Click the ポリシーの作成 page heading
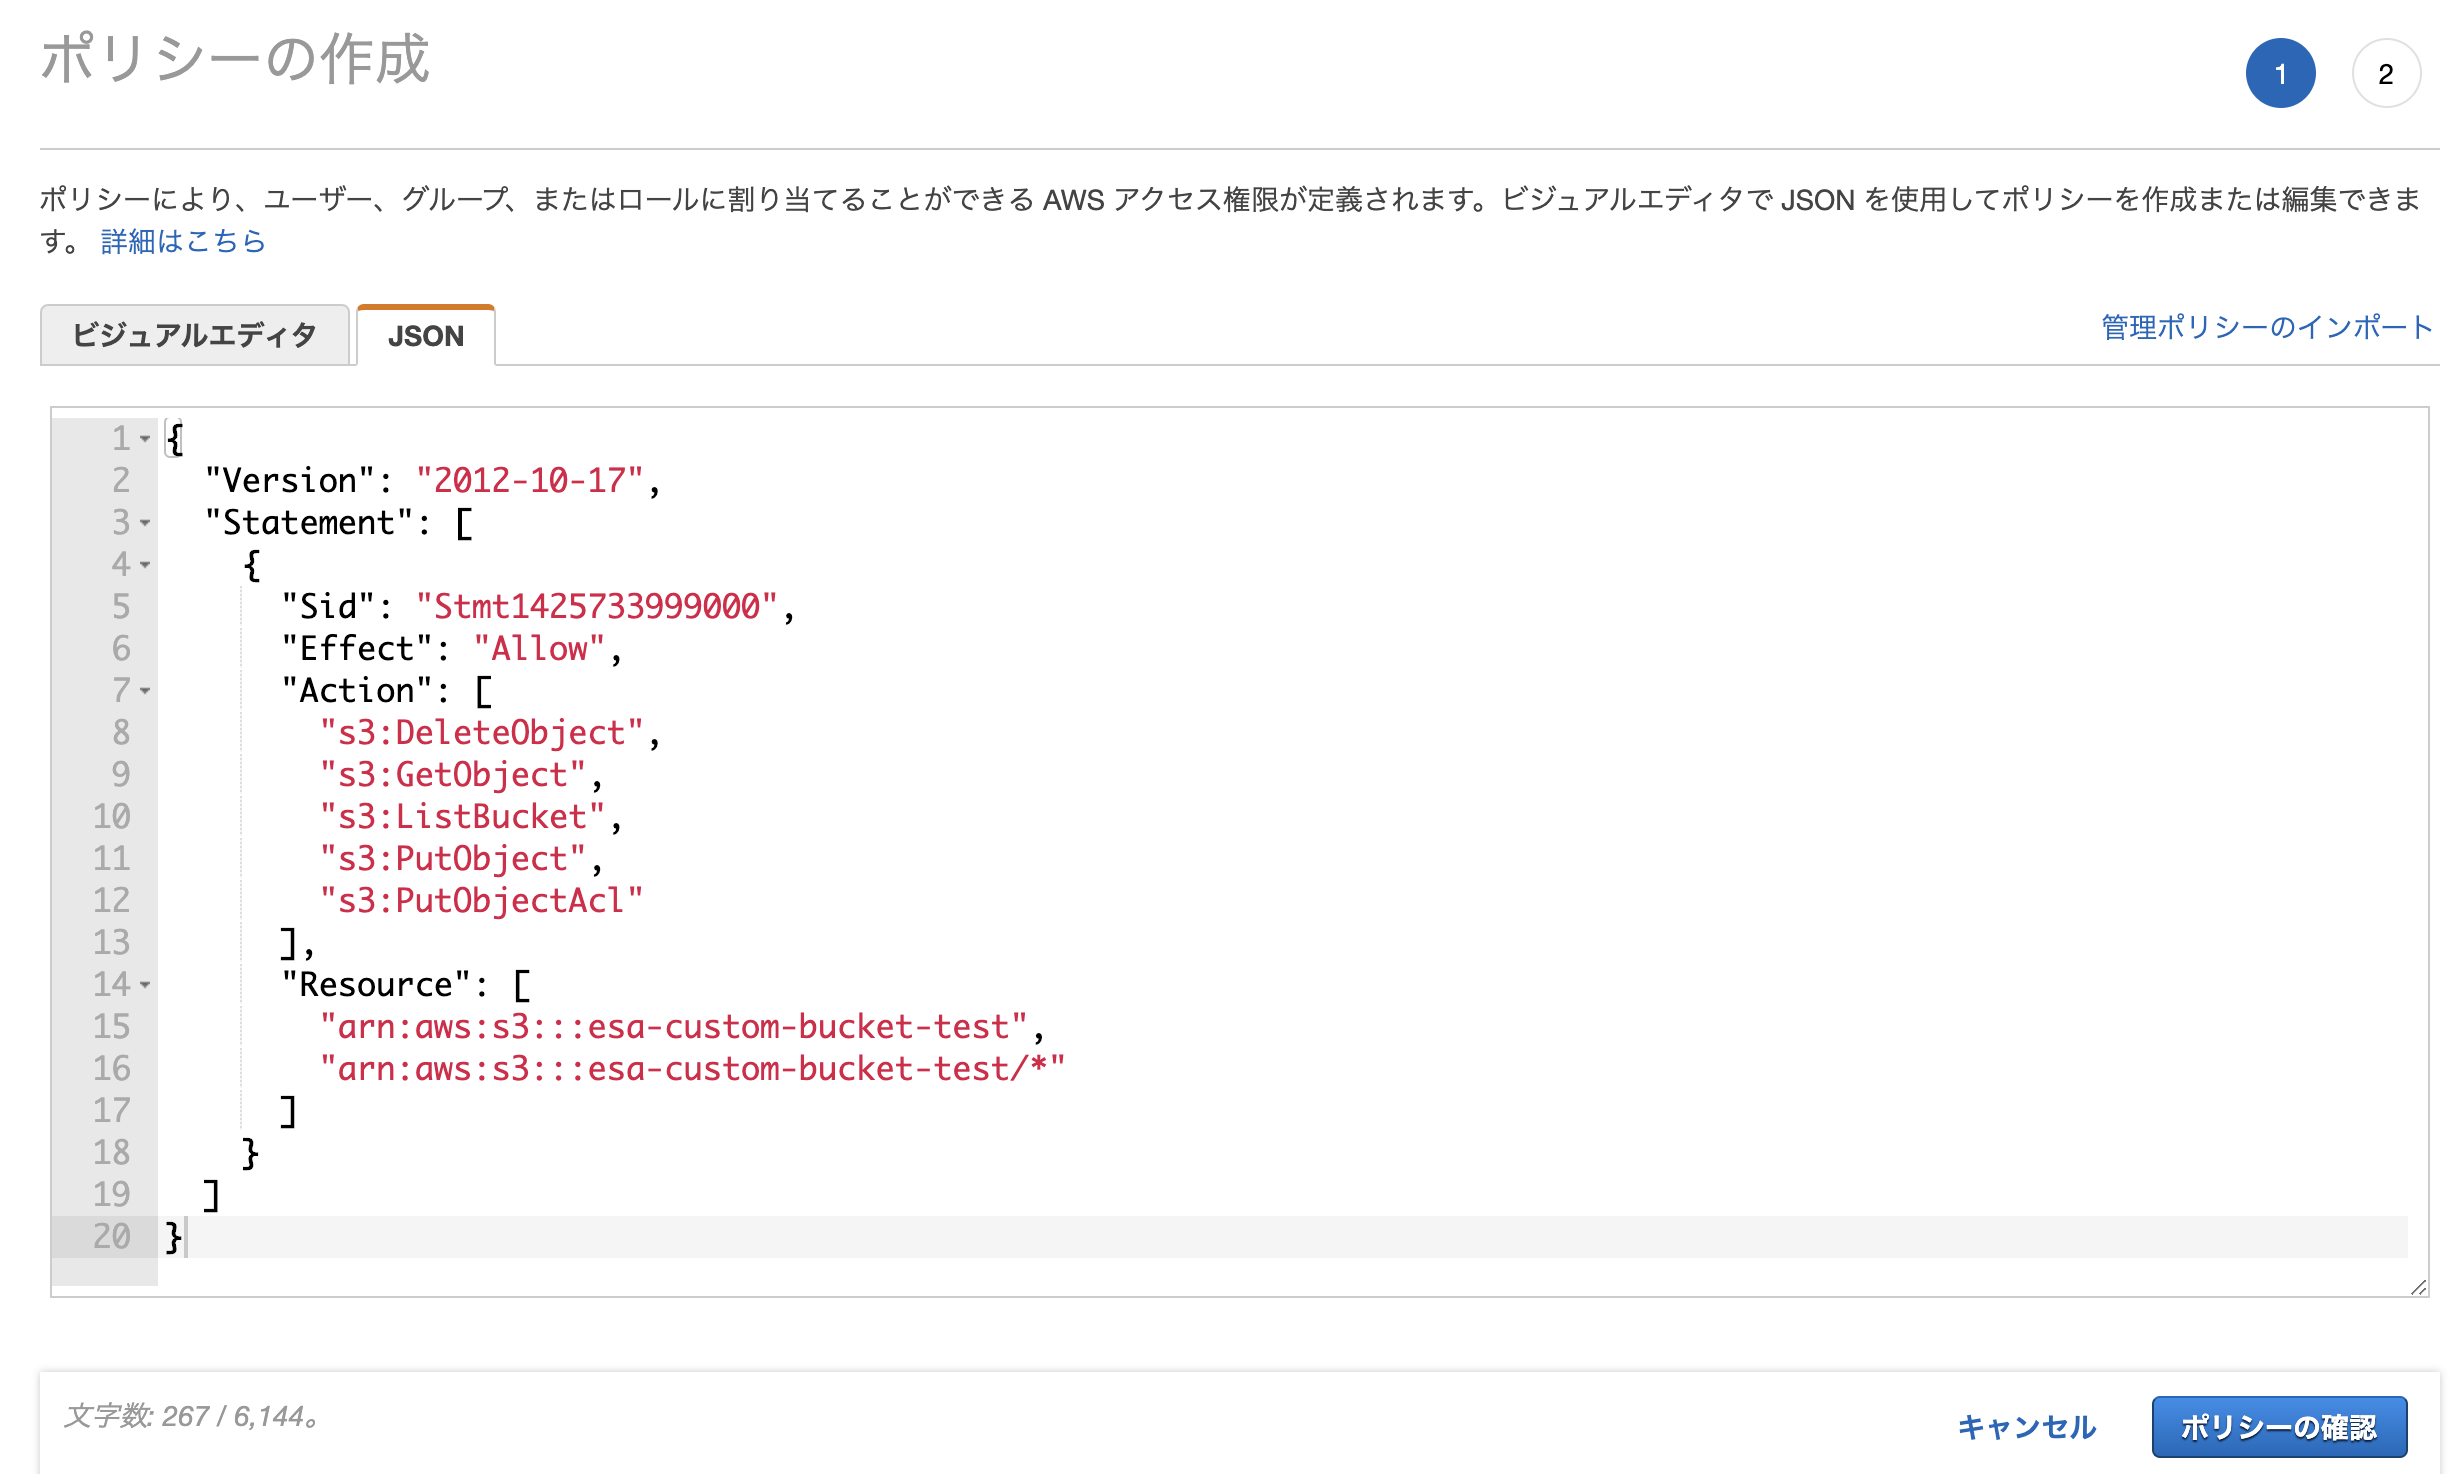The width and height of the screenshot is (2456, 1474). 236,59
